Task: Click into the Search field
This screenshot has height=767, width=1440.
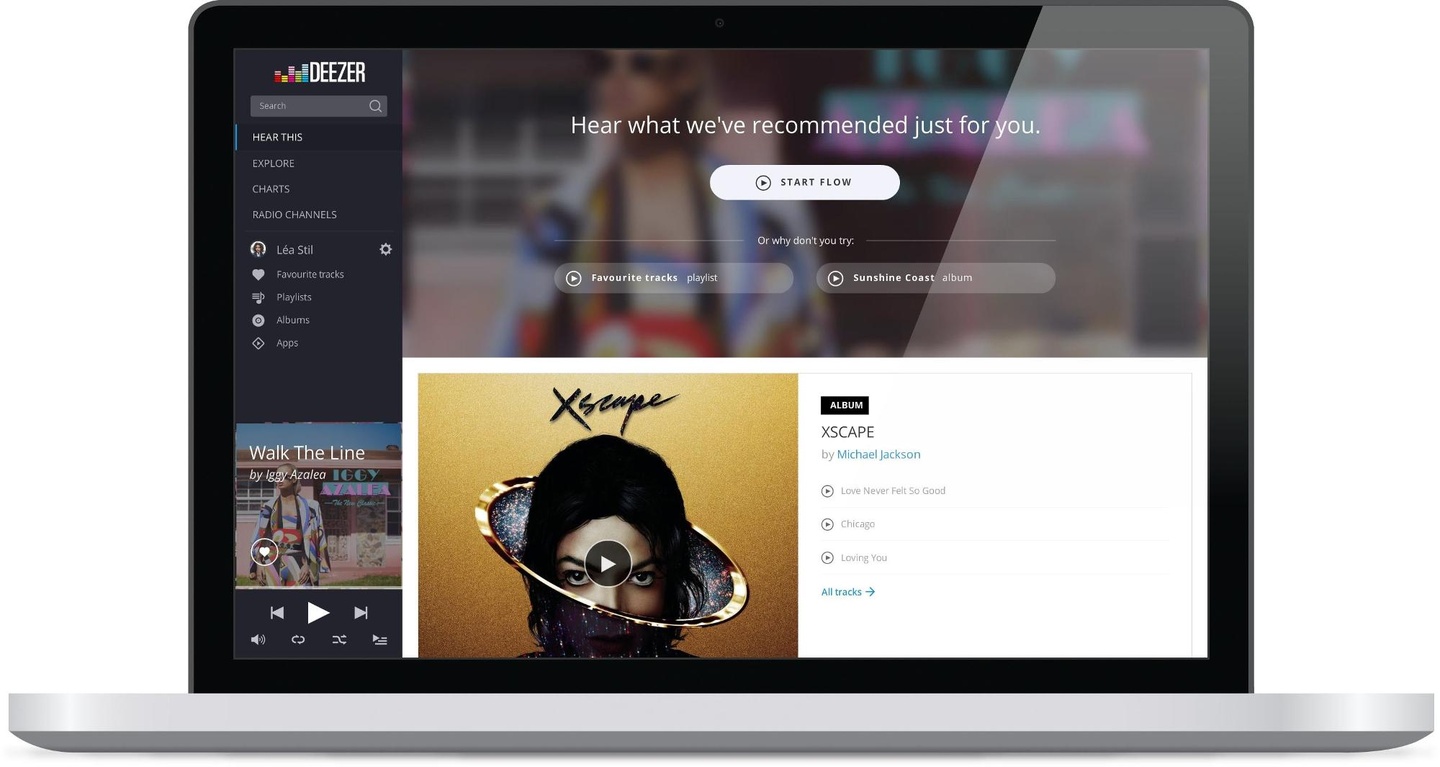Action: tap(318, 106)
